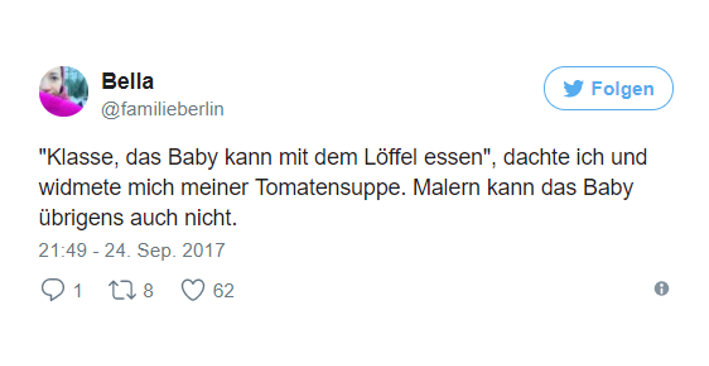Screen dimensions: 709x366
Task: Click the like count 62
Action: [223, 290]
